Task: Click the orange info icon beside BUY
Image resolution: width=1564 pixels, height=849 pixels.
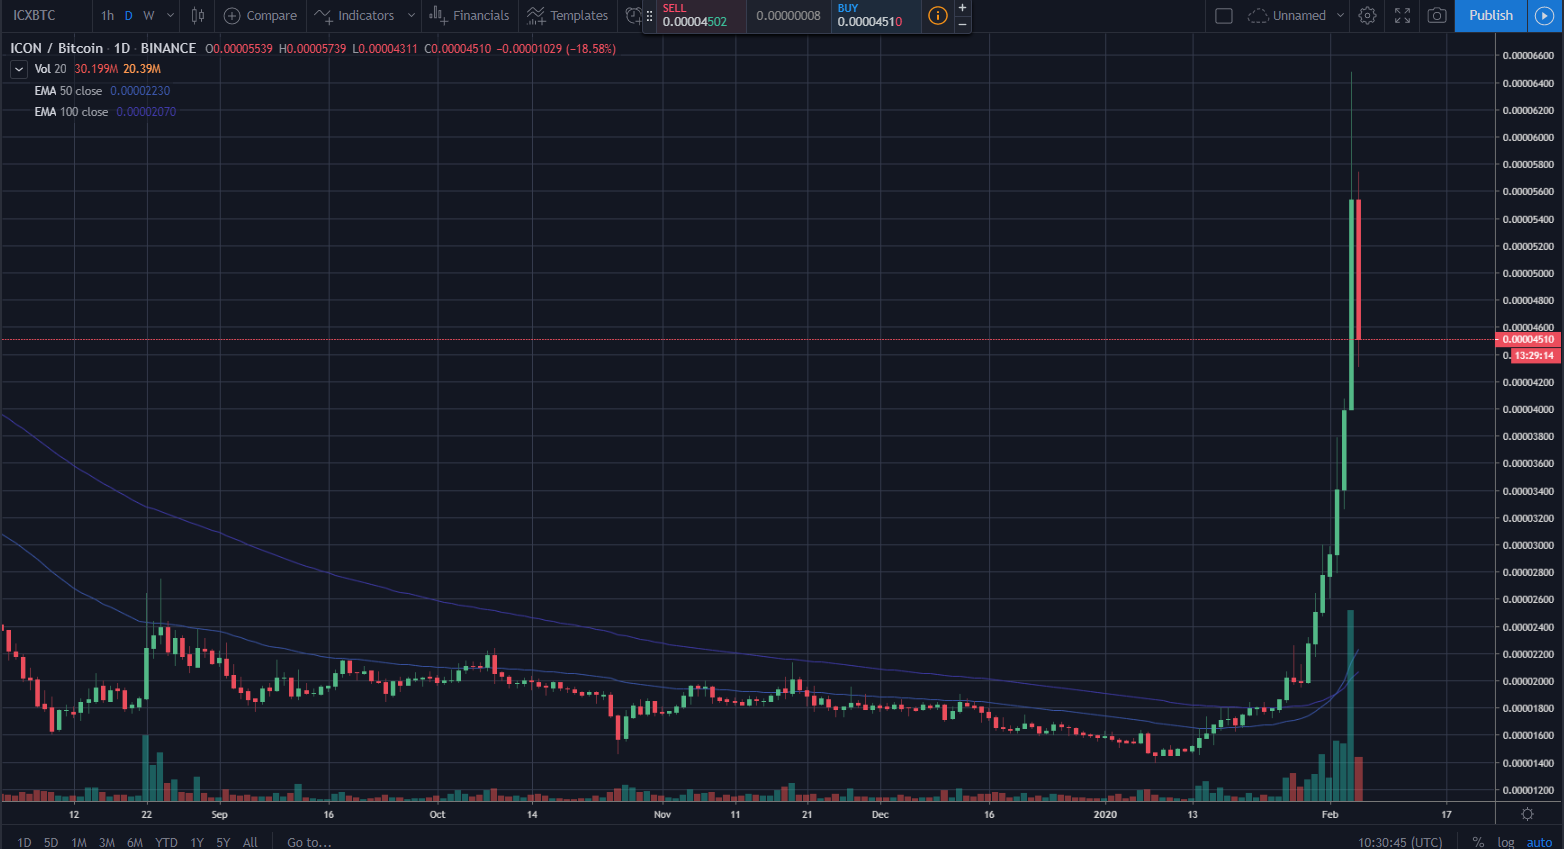Action: [937, 15]
